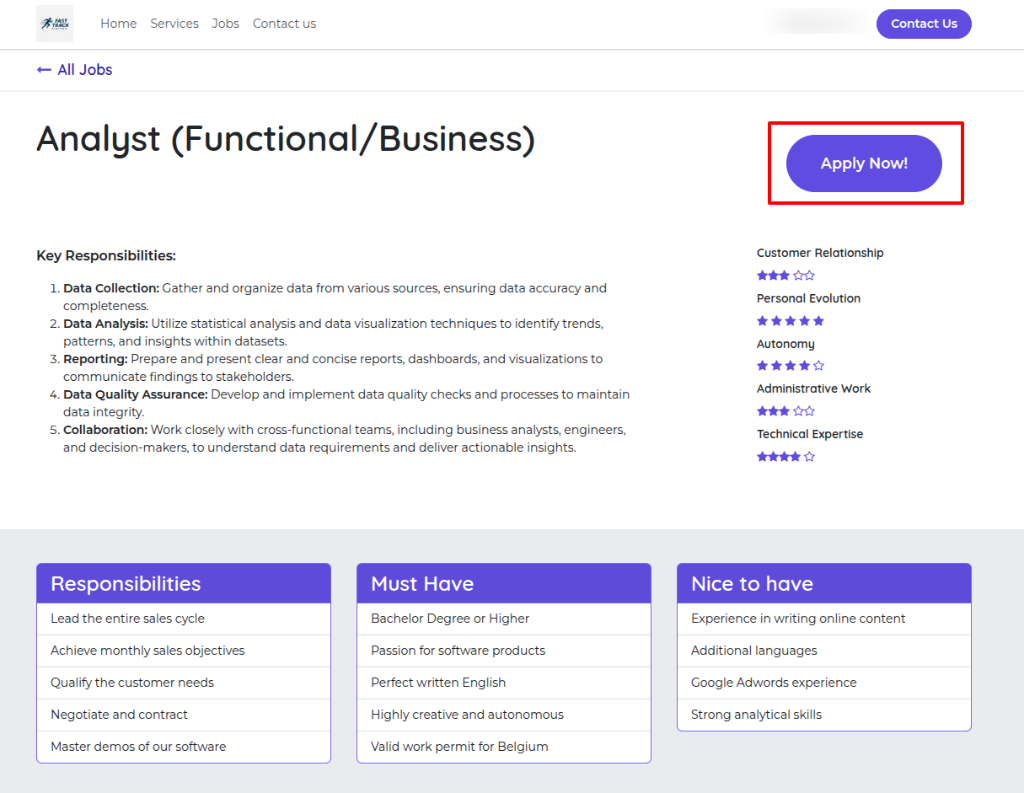Open the Home menu item
This screenshot has width=1024, height=793.
point(118,24)
